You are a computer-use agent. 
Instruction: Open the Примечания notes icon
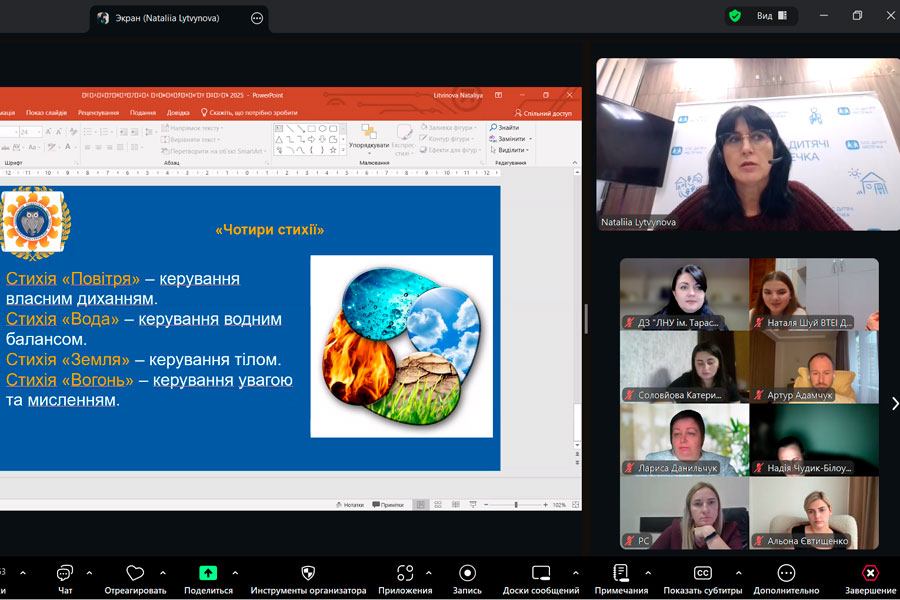(621, 574)
